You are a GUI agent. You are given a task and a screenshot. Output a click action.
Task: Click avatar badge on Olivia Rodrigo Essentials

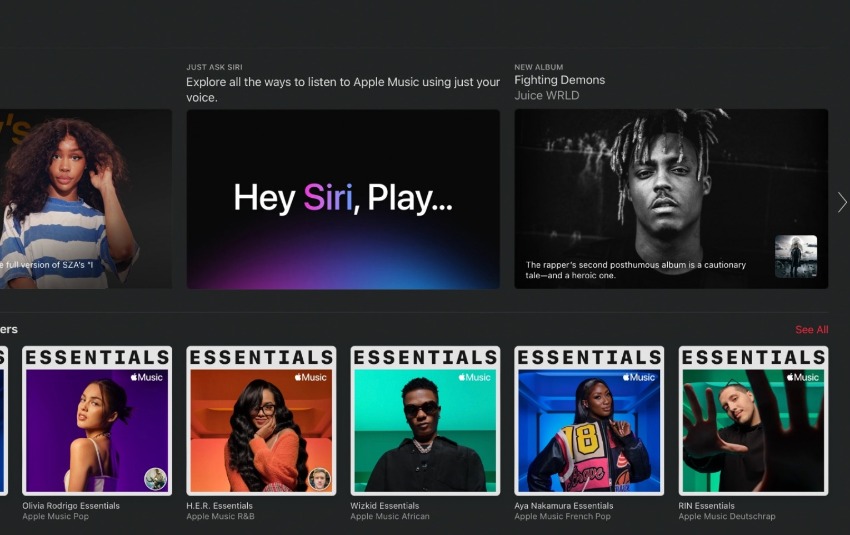pyautogui.click(x=156, y=479)
